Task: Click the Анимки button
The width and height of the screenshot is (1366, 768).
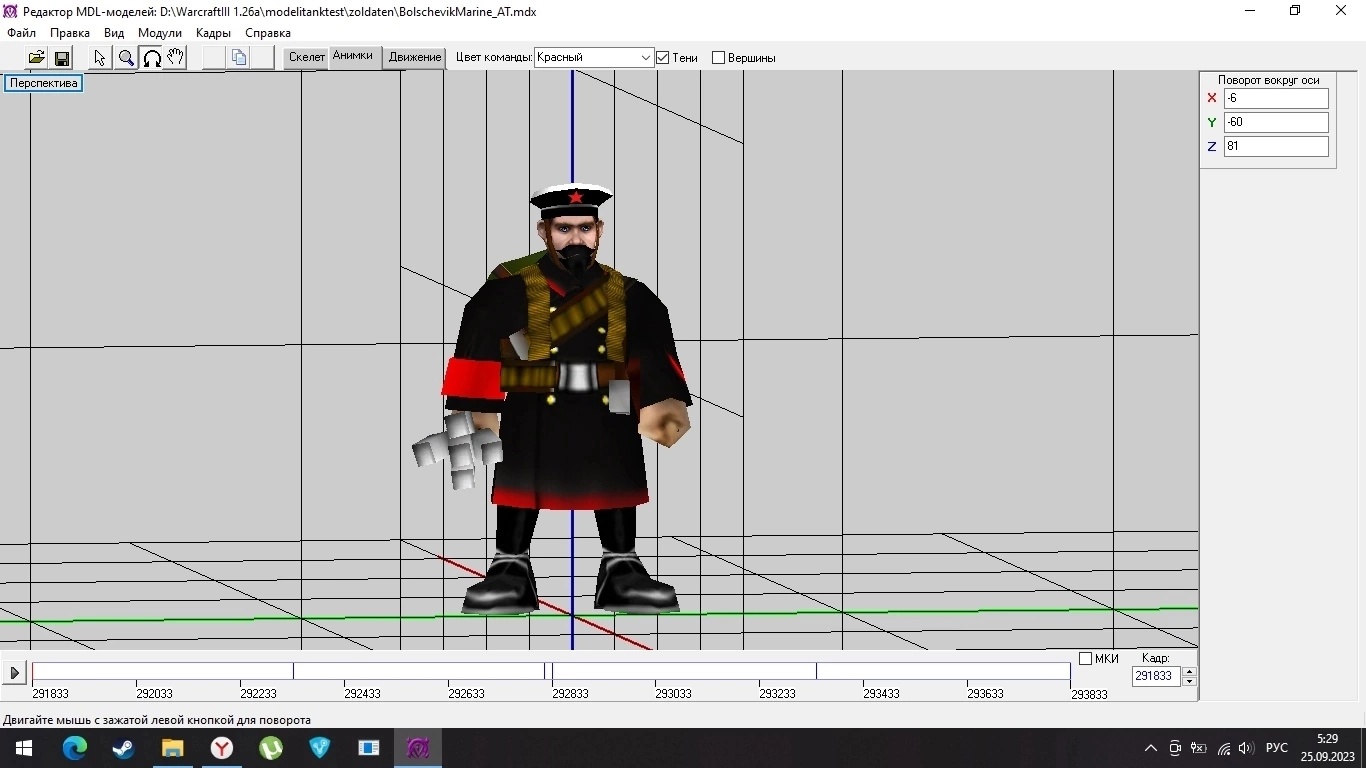Action: pos(353,57)
